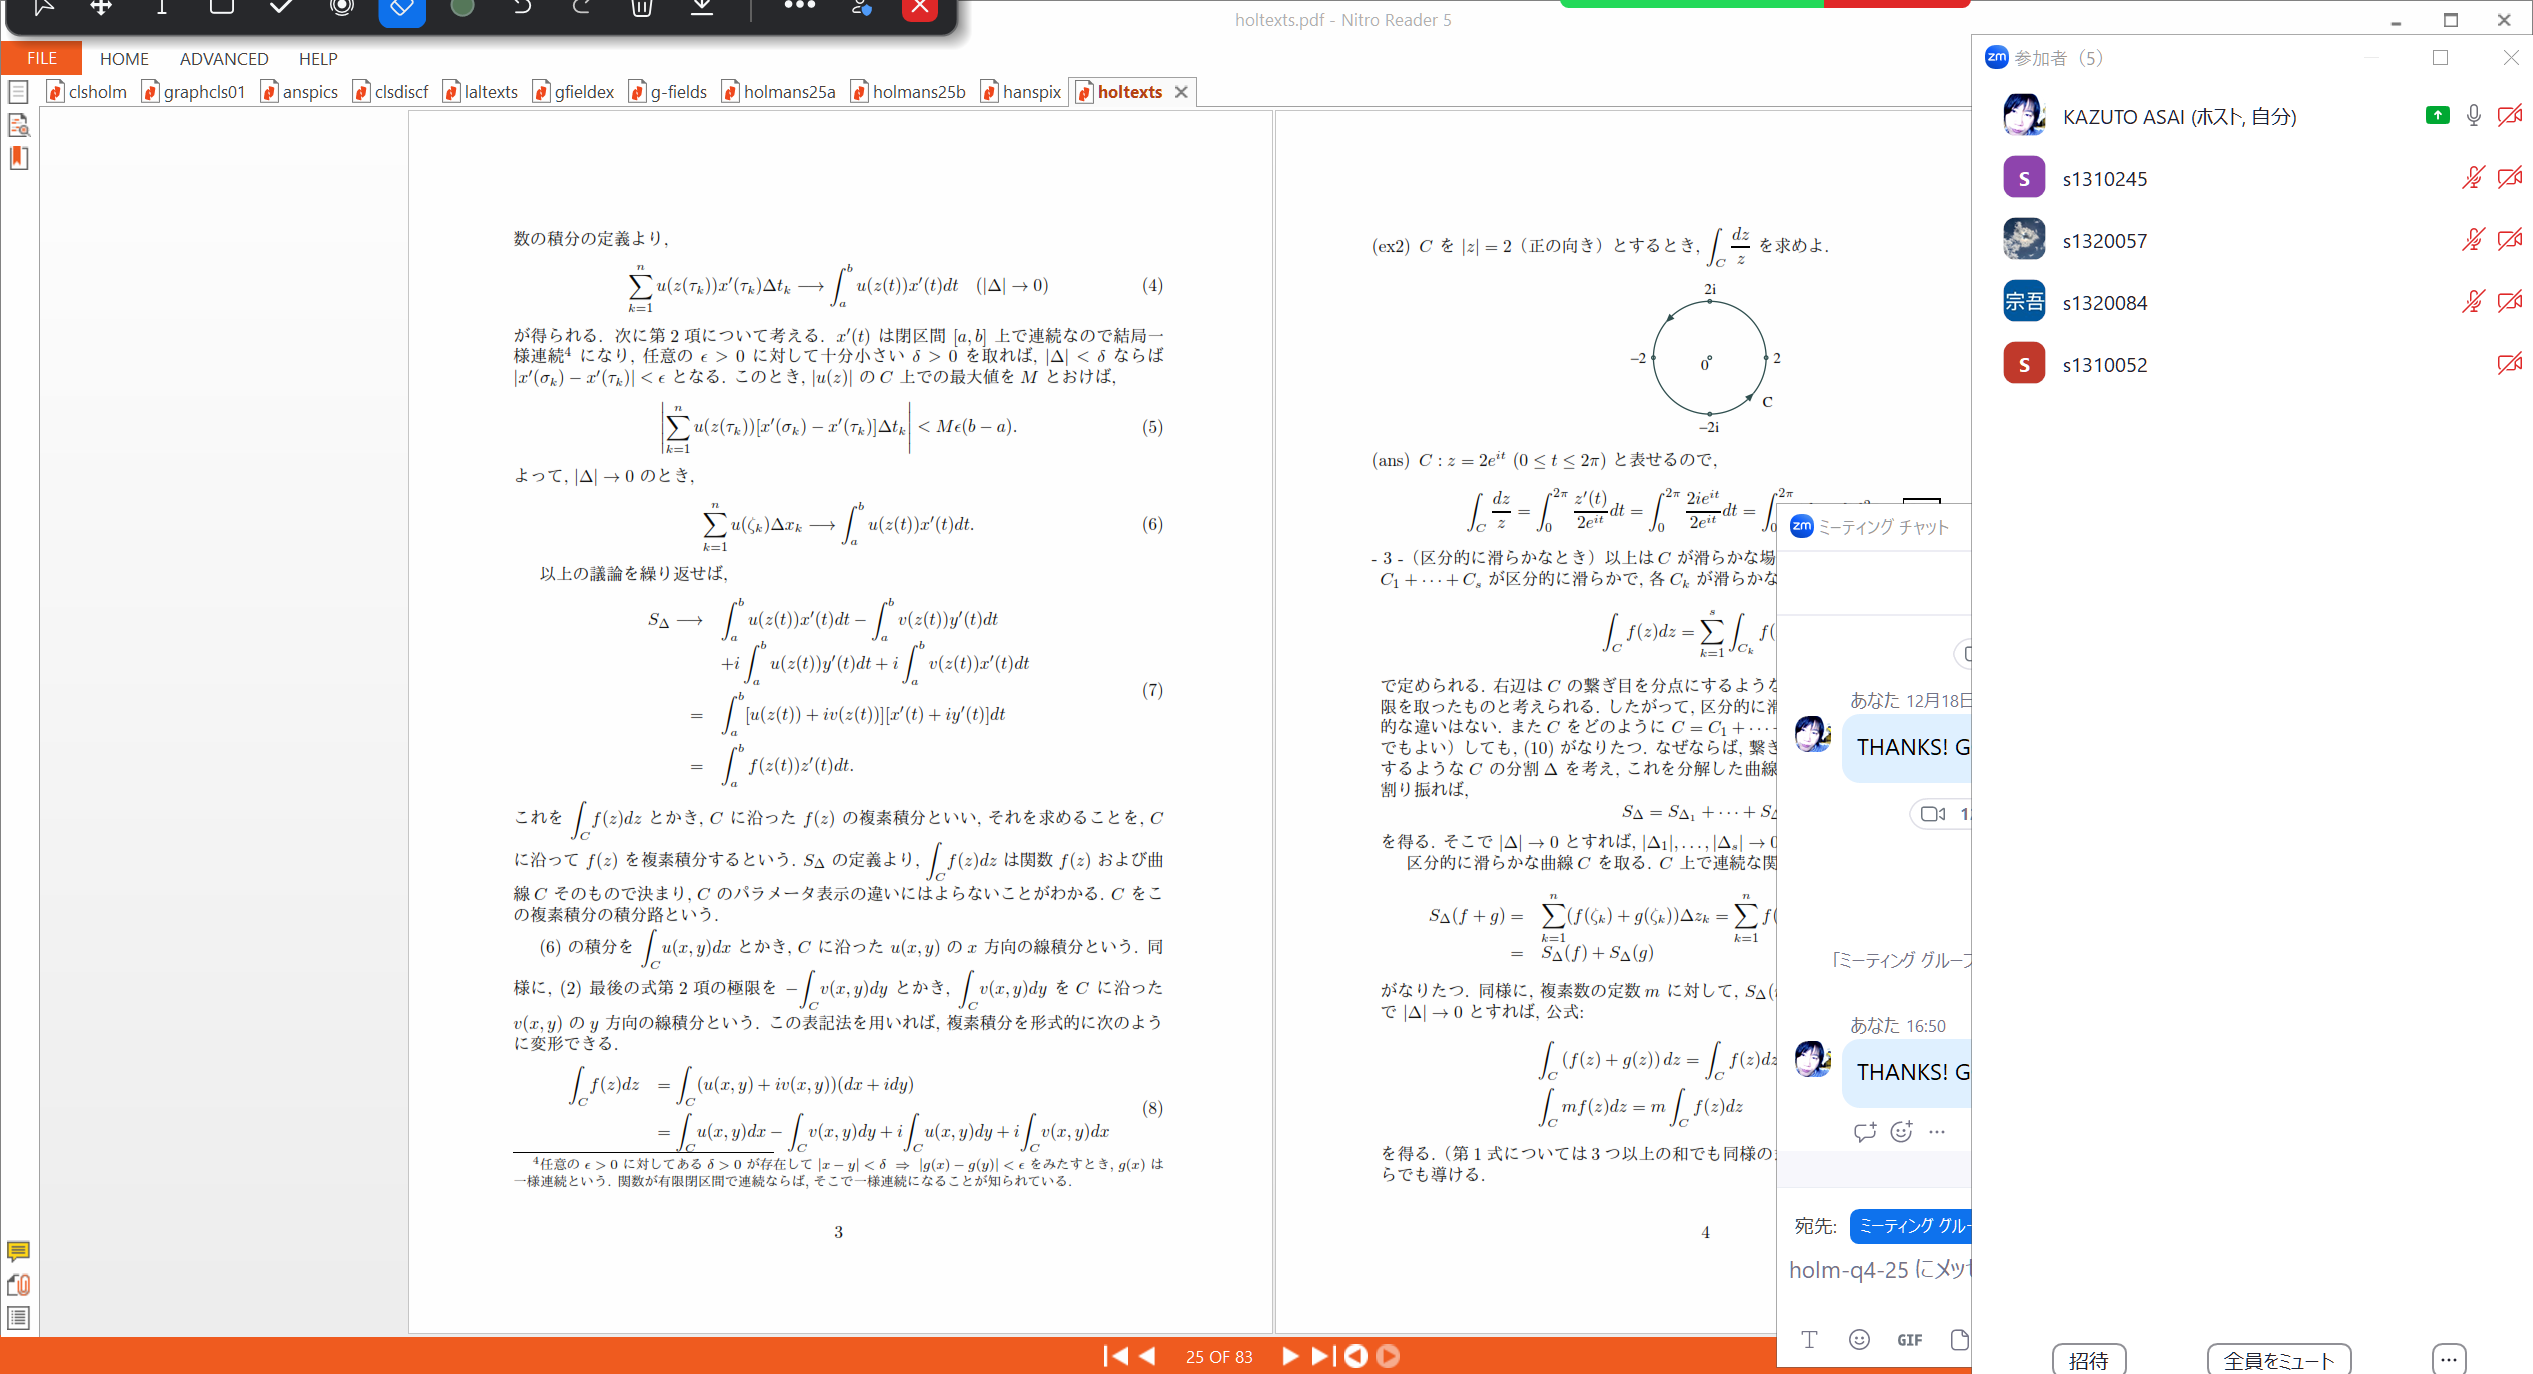Toggle microphone for KAZUTO ASAI
Viewport: 2533px width, 1374px height.
pyautogui.click(x=2473, y=116)
